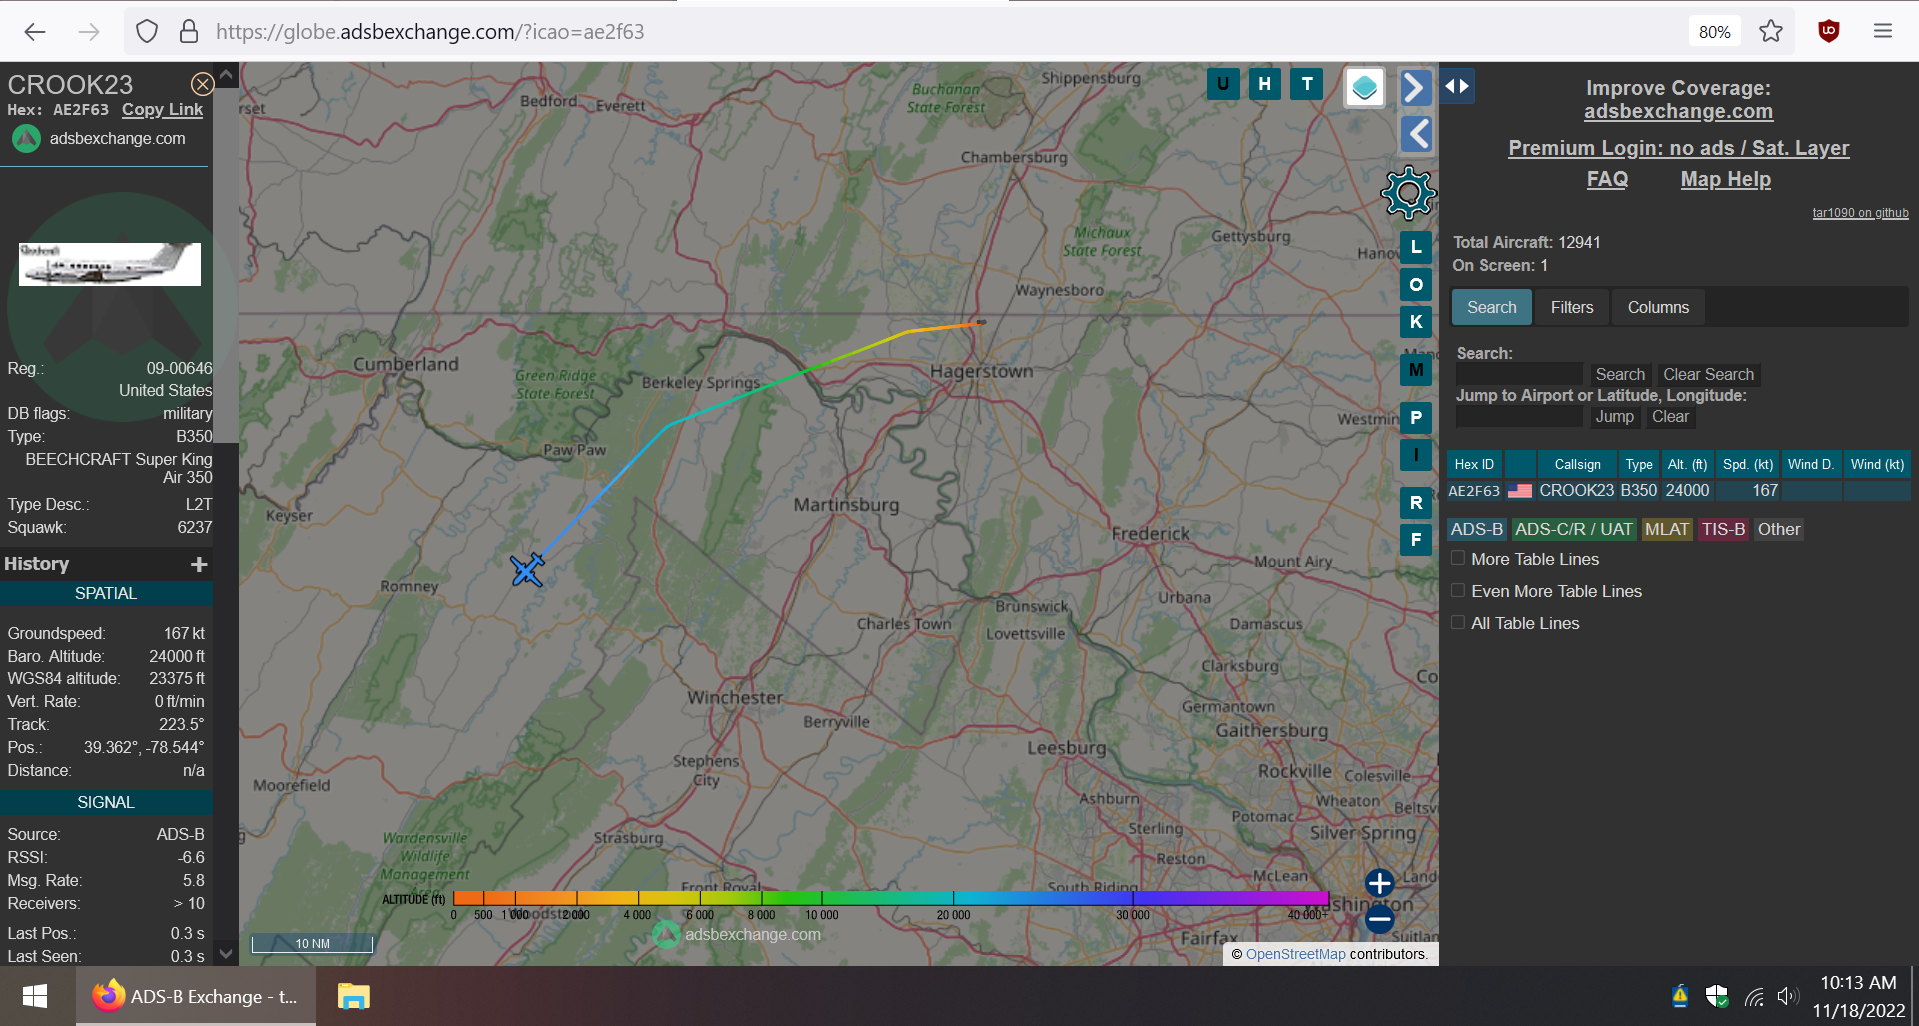Click the MLAT source legend
Viewport: 1919px width, 1026px height.
click(1667, 529)
